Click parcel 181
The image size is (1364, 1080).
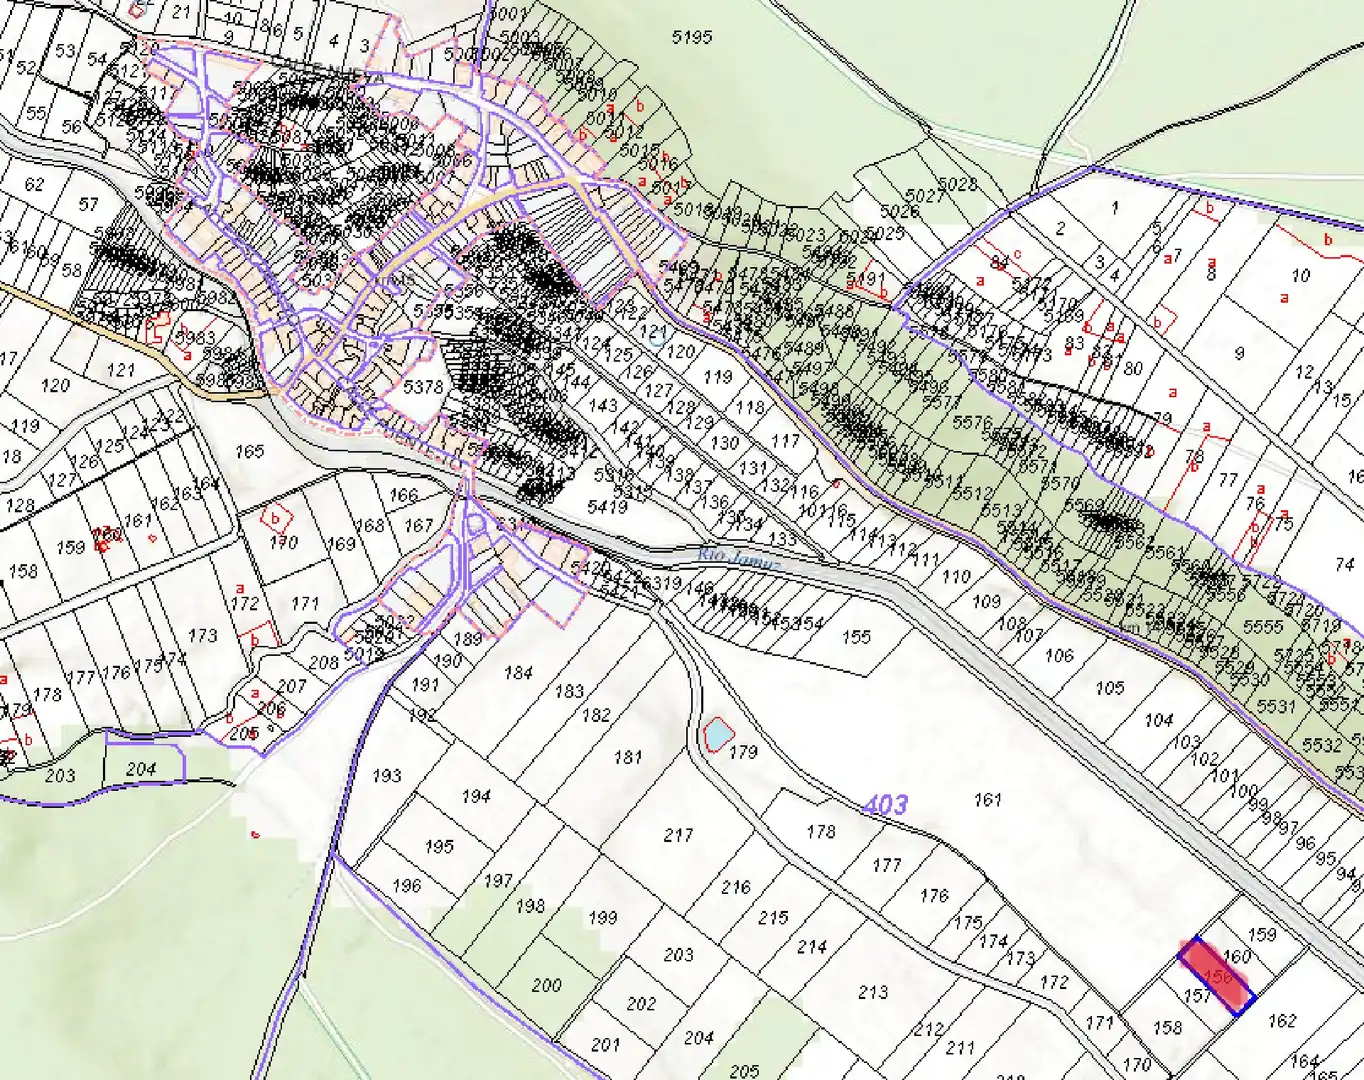pos(628,757)
